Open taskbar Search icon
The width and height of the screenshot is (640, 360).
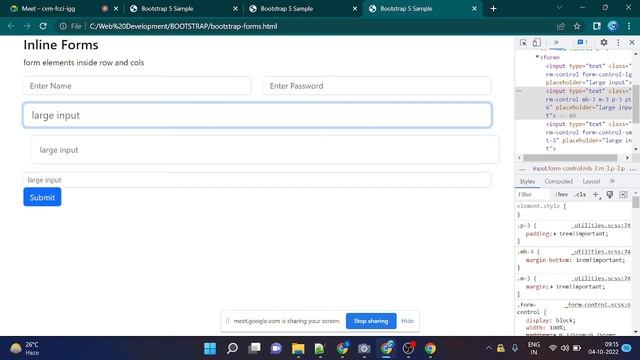tap(232, 348)
